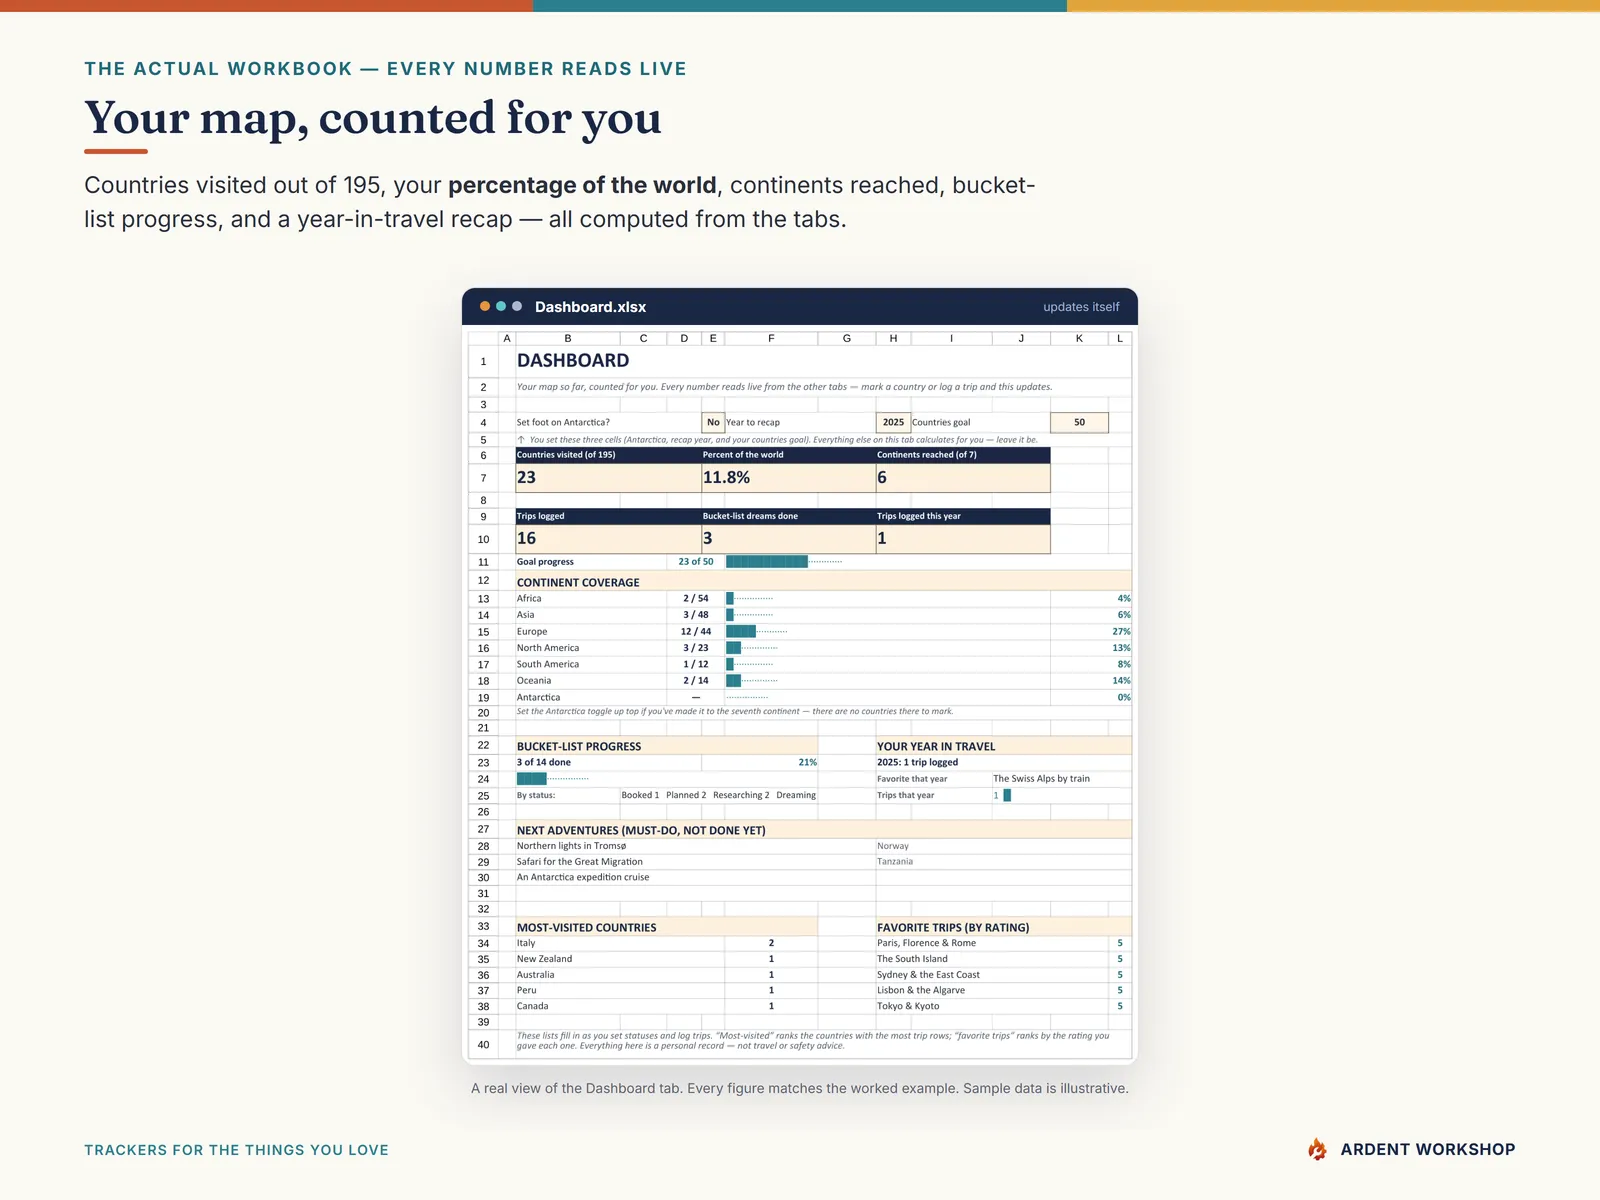Click 'The Swiss Alps by train' cell
Viewport: 1600px width, 1200px height.
point(1041,779)
